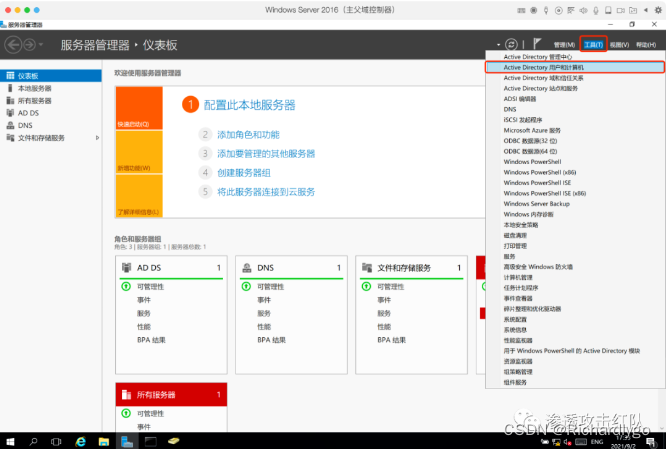Refresh the Server Manager dashboard
The width and height of the screenshot is (666, 449).
click(511, 44)
